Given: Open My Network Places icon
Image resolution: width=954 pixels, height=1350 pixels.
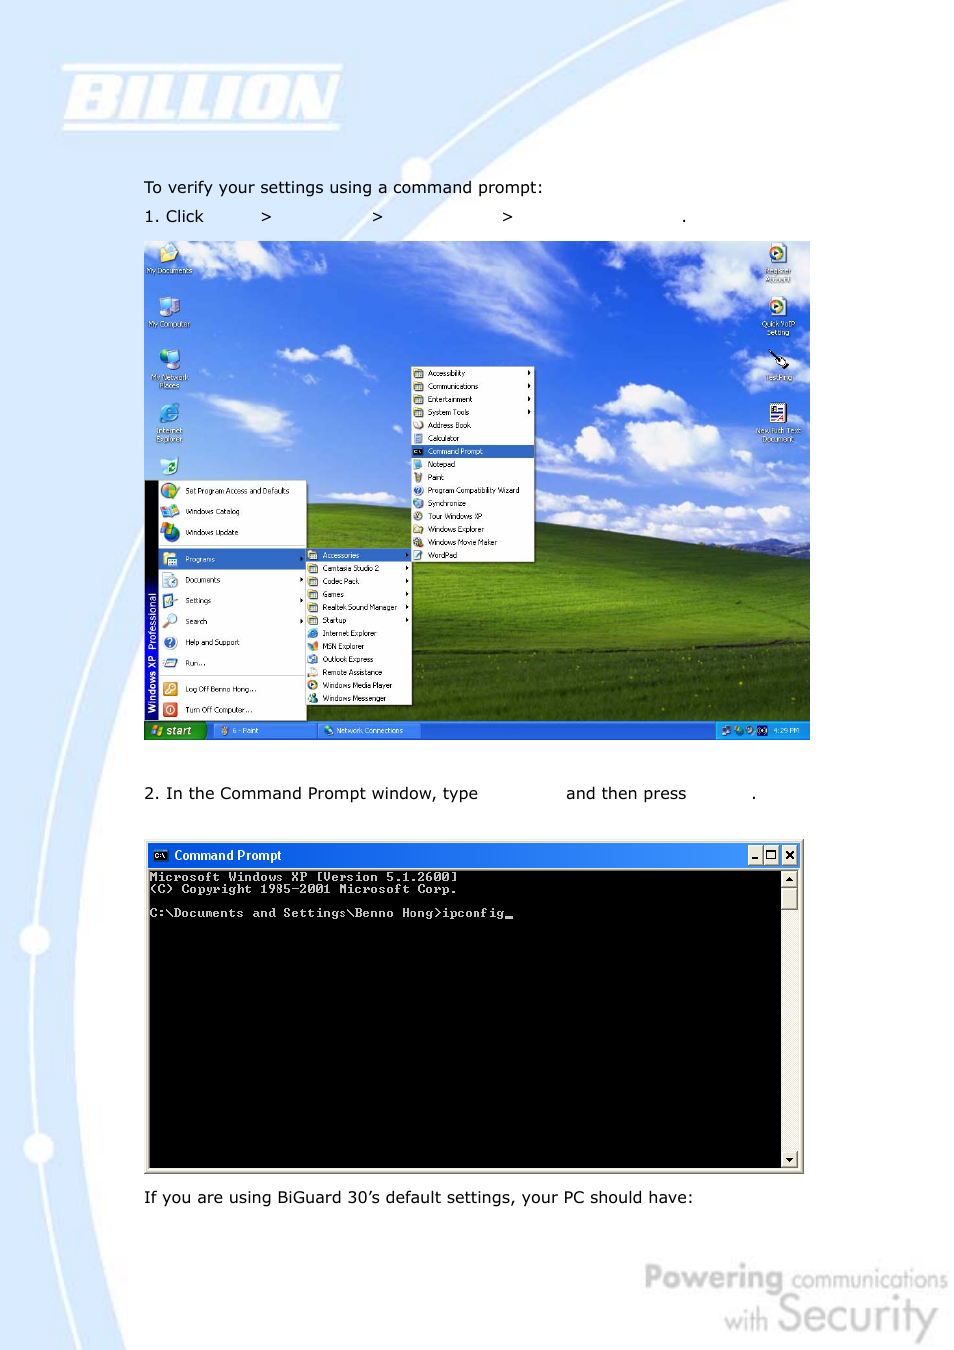Looking at the screenshot, I should pos(169,361).
